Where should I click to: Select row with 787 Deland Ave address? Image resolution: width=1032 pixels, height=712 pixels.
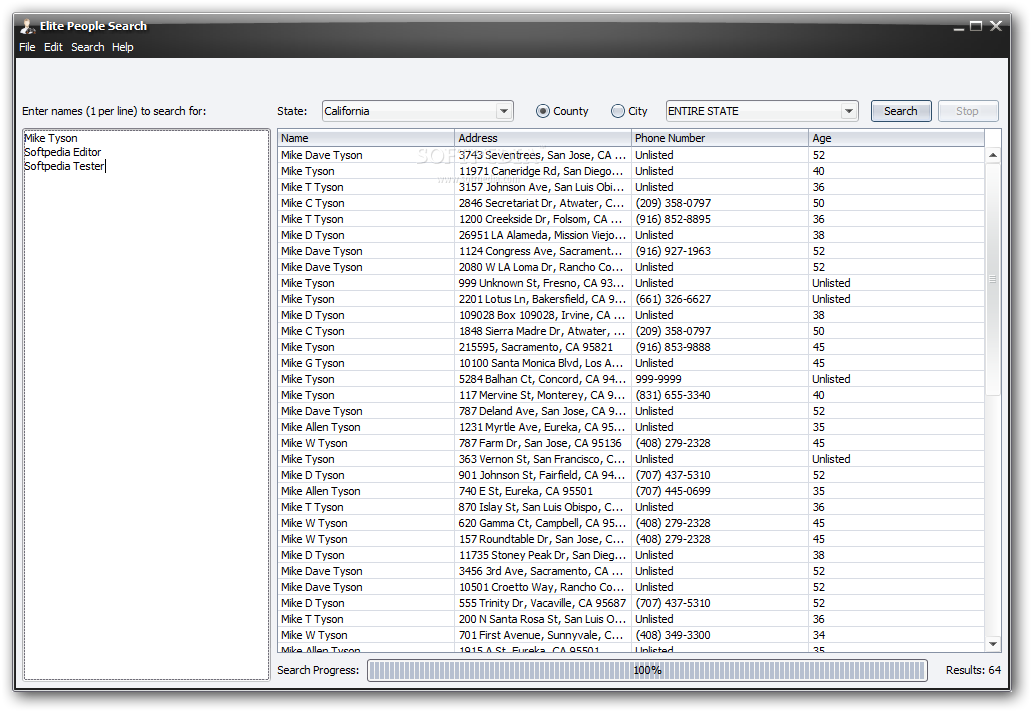click(x=631, y=411)
